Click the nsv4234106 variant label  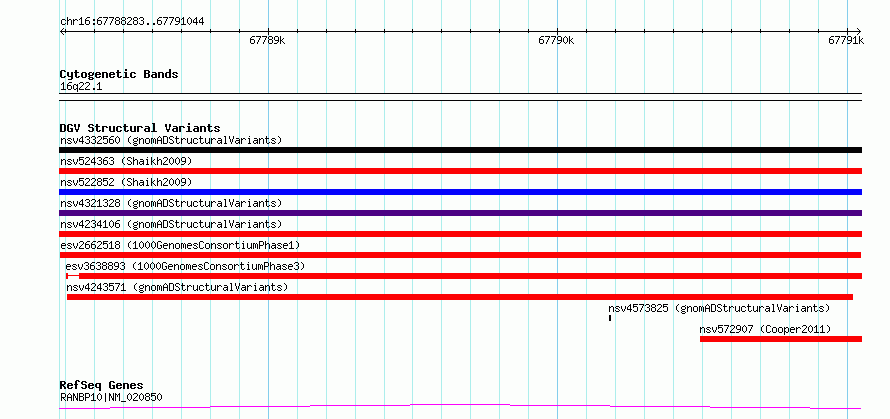click(171, 224)
